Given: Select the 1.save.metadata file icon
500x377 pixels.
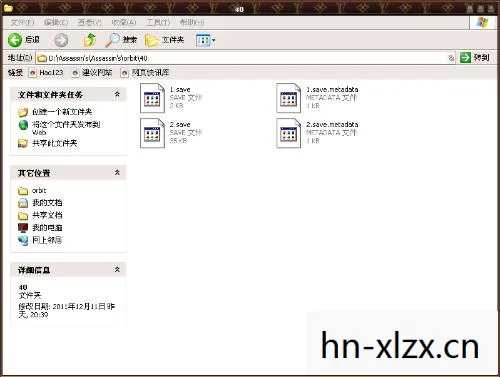Looking at the screenshot, I should [x=289, y=98].
